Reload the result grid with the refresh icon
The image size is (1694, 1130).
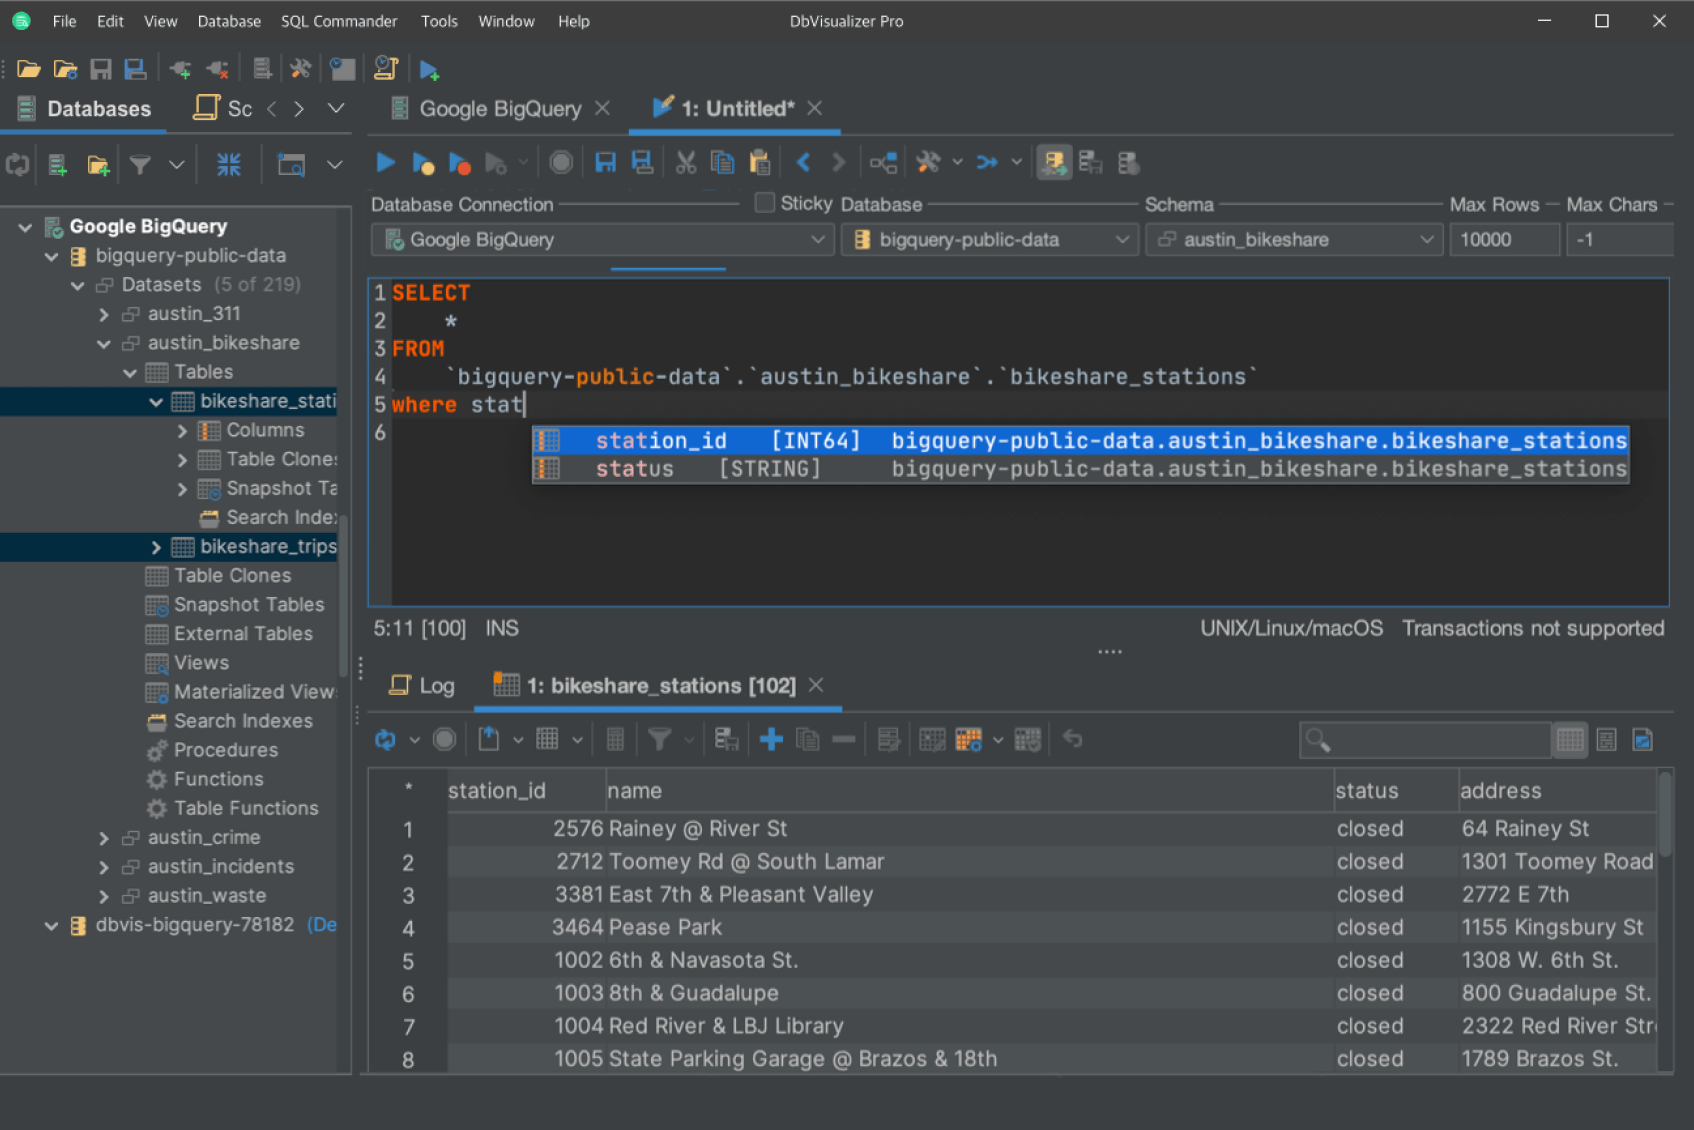pos(385,739)
